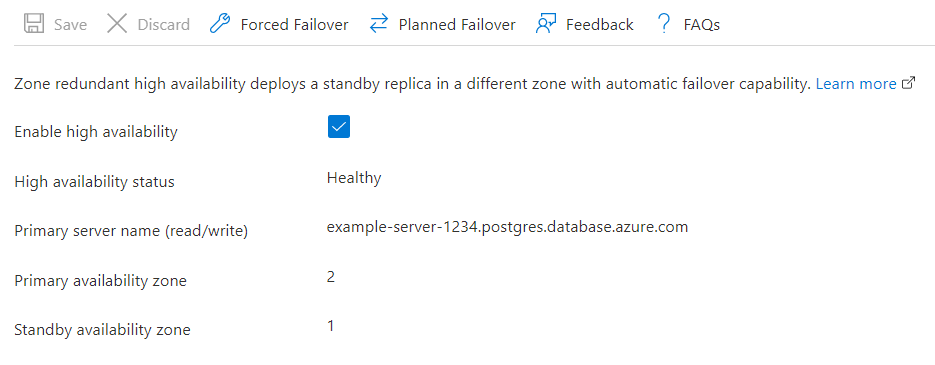Viewport: 935px width, 365px height.
Task: Open the Feedback option
Action: [600, 24]
